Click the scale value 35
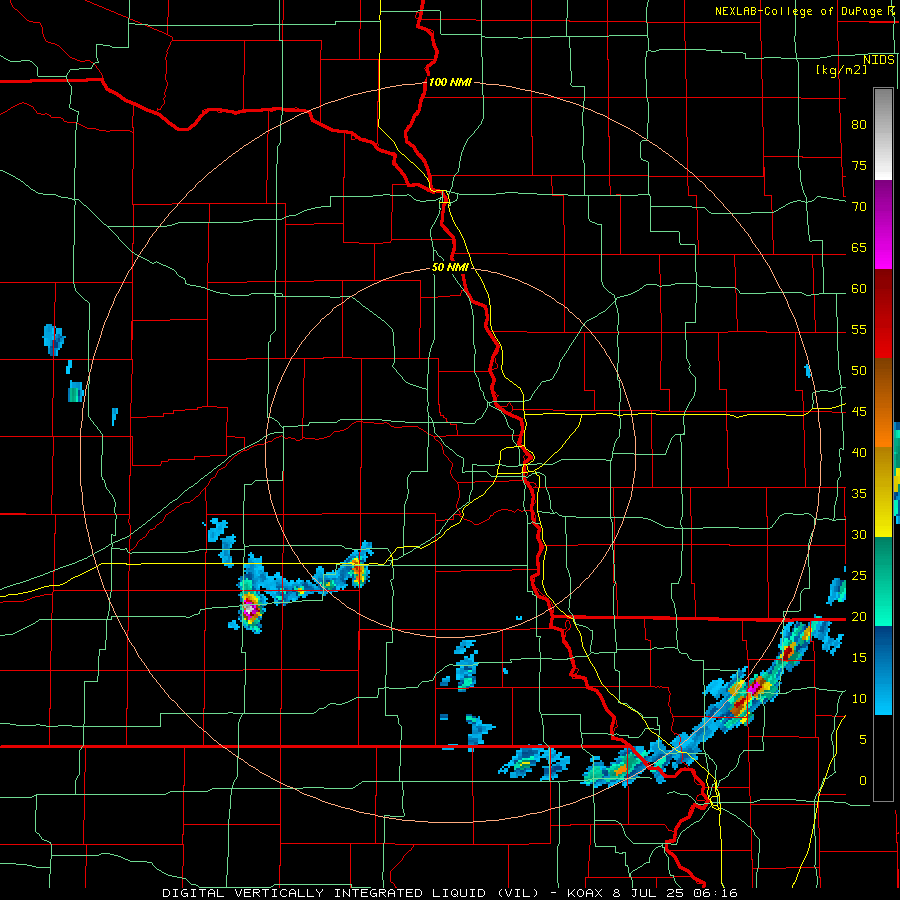 tap(859, 494)
